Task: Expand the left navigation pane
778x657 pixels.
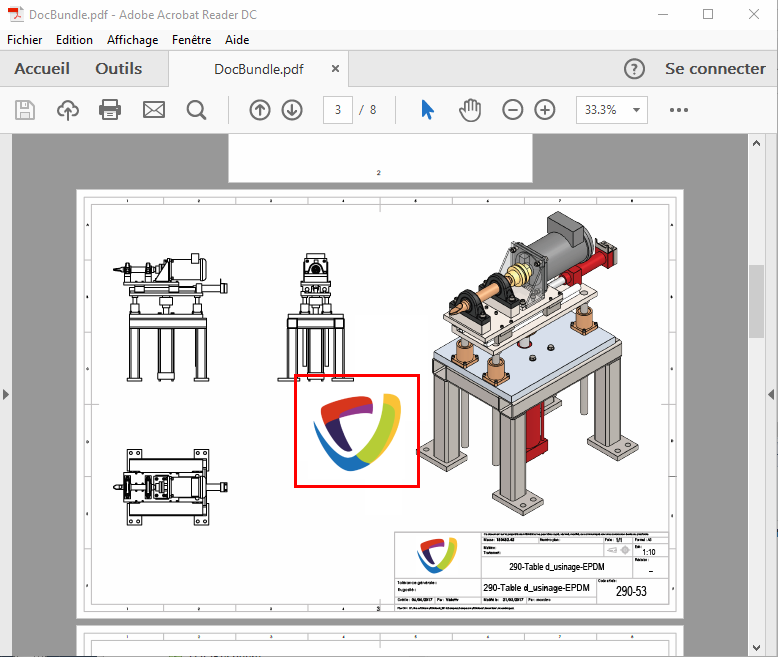Action: pos(6,395)
